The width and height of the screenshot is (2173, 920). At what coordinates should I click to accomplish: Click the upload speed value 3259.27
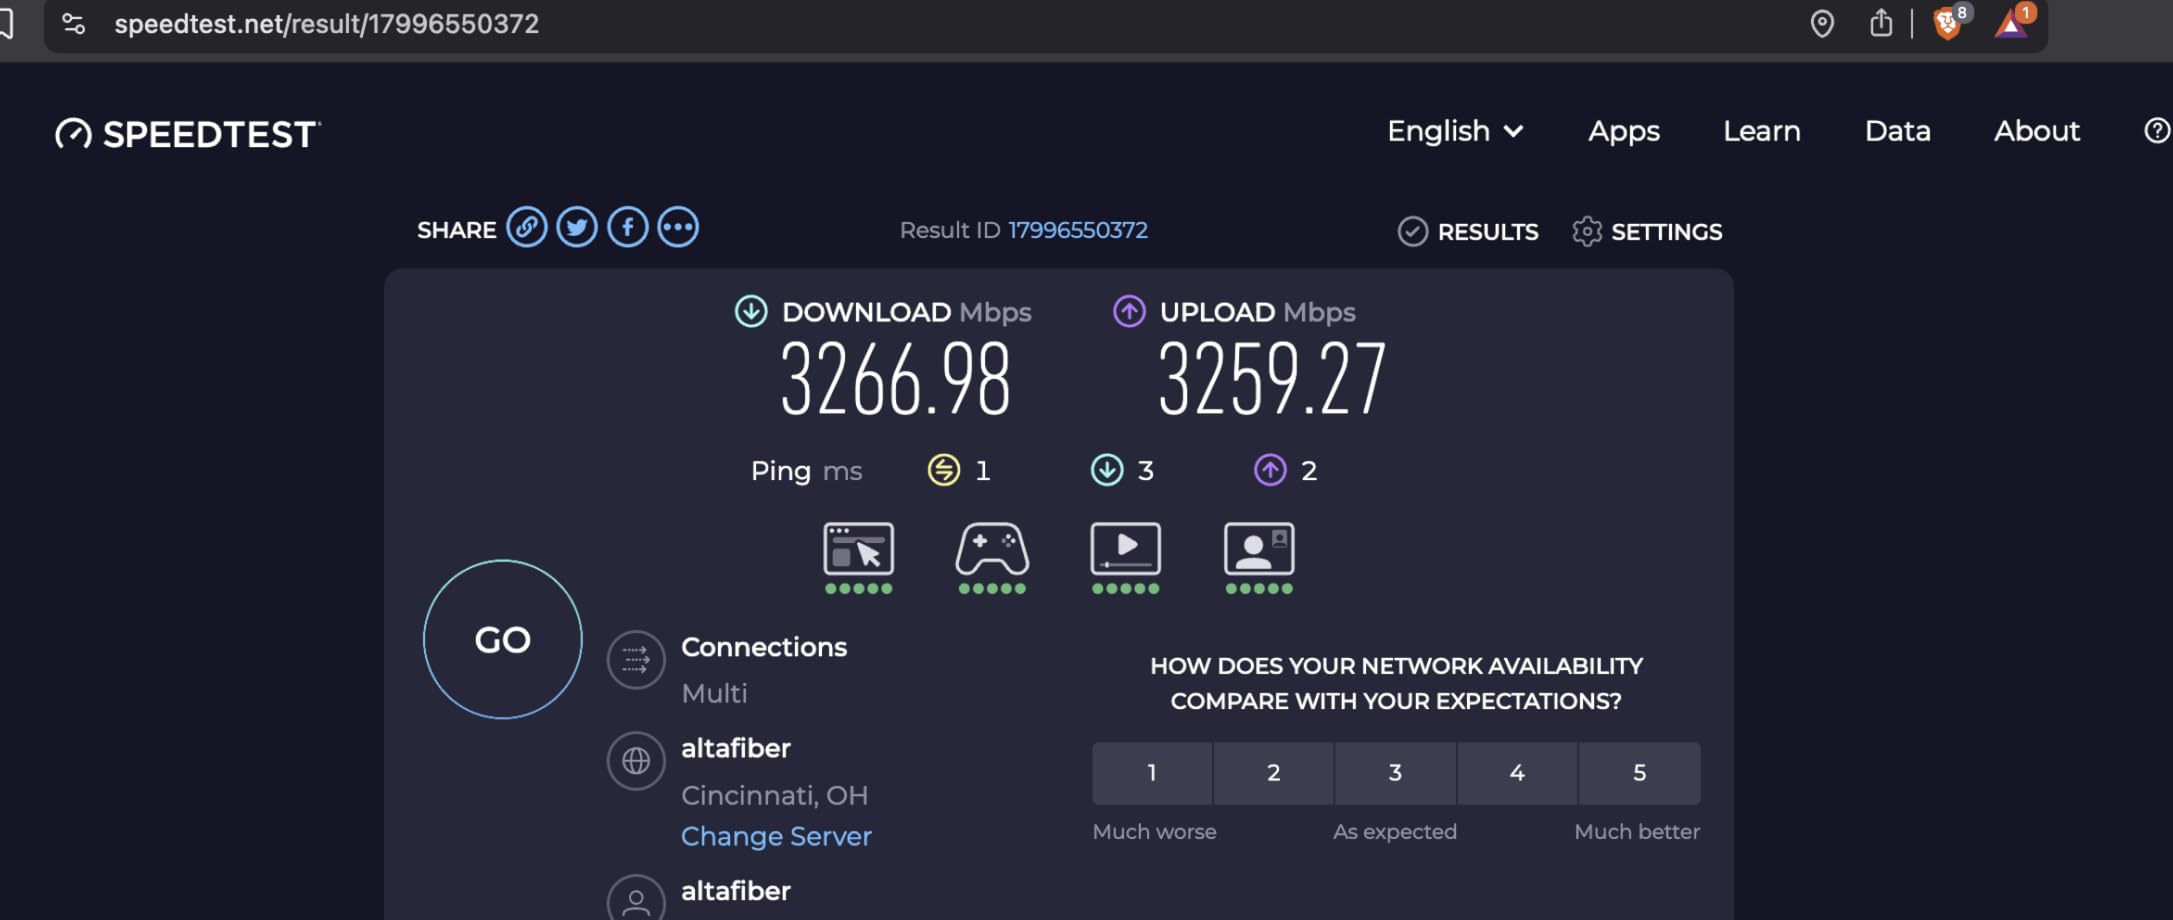[1272, 378]
